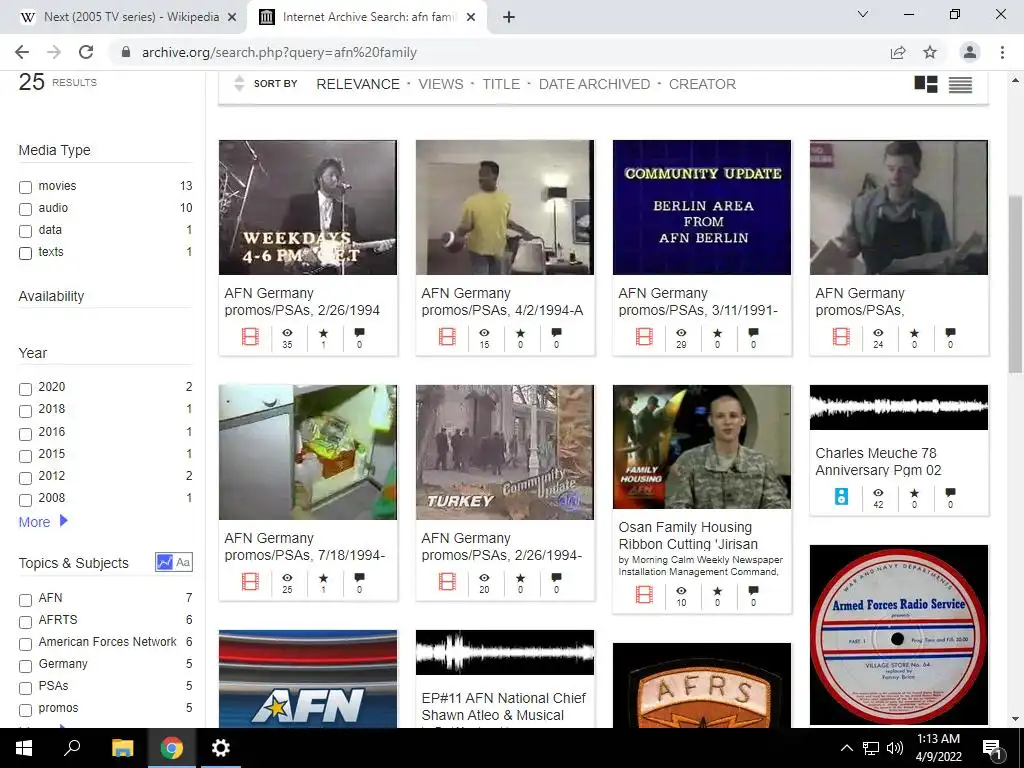The image size is (1024, 768).
Task: Check the Germany topic filter
Action: tap(25, 666)
